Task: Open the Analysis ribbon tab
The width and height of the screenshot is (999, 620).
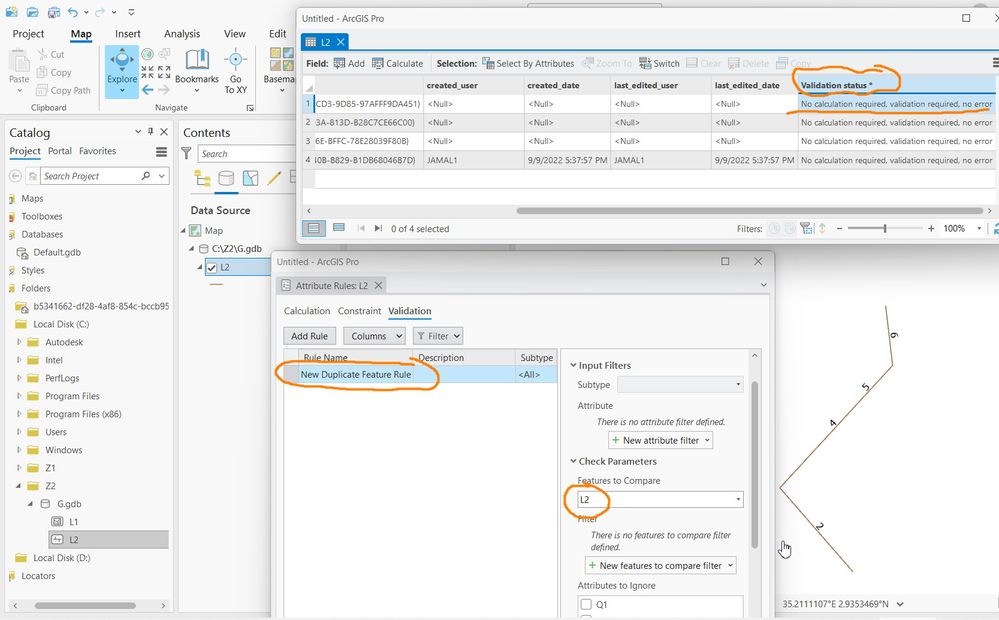Action: click(x=182, y=34)
